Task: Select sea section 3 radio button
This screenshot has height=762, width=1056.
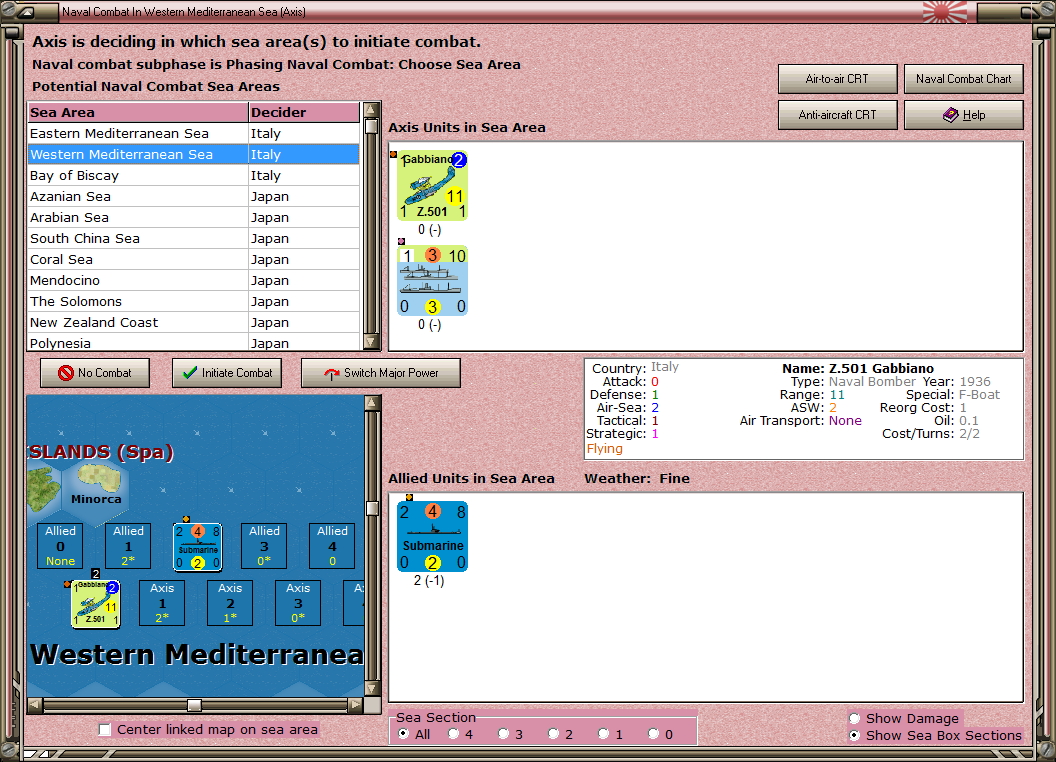Action: pos(503,734)
